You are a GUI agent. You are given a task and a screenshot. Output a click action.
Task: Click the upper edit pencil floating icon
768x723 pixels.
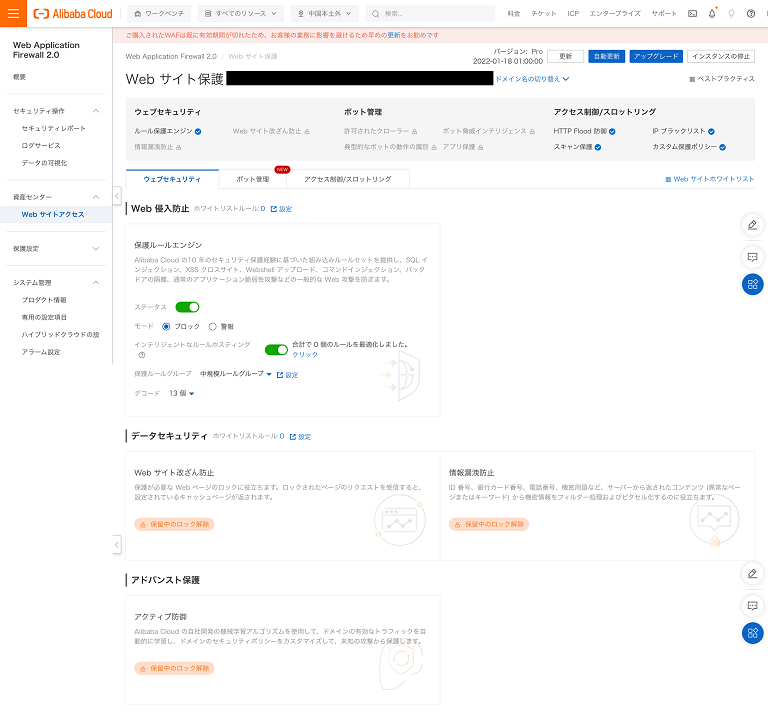753,225
